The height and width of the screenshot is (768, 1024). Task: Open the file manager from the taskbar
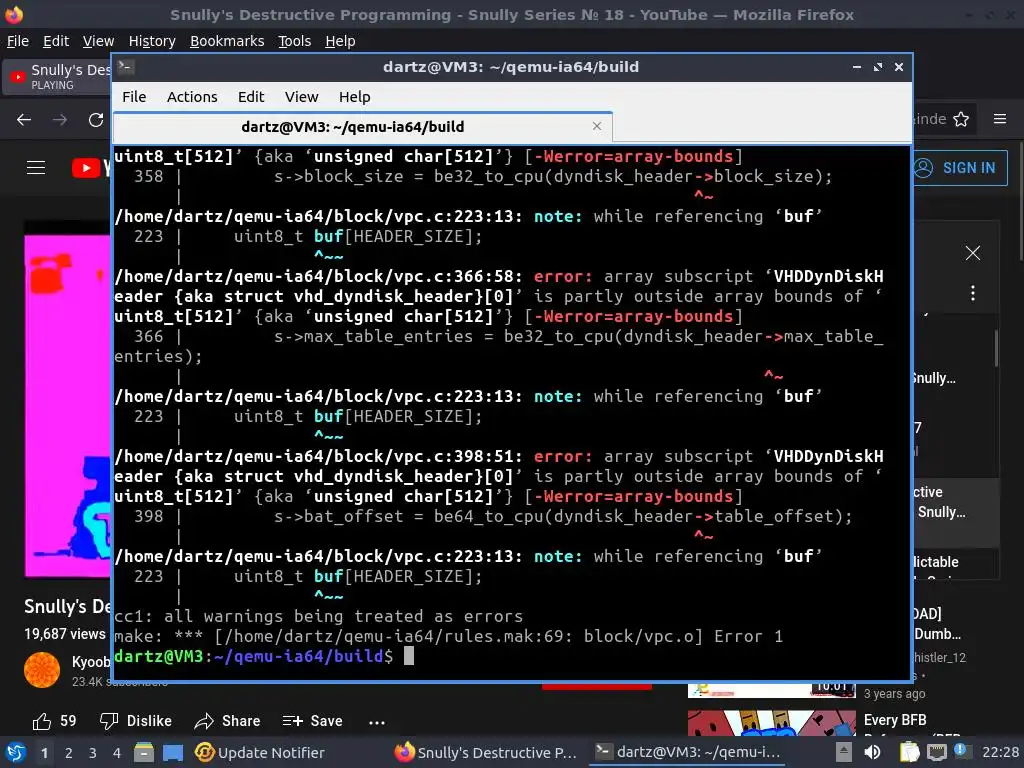[144, 752]
